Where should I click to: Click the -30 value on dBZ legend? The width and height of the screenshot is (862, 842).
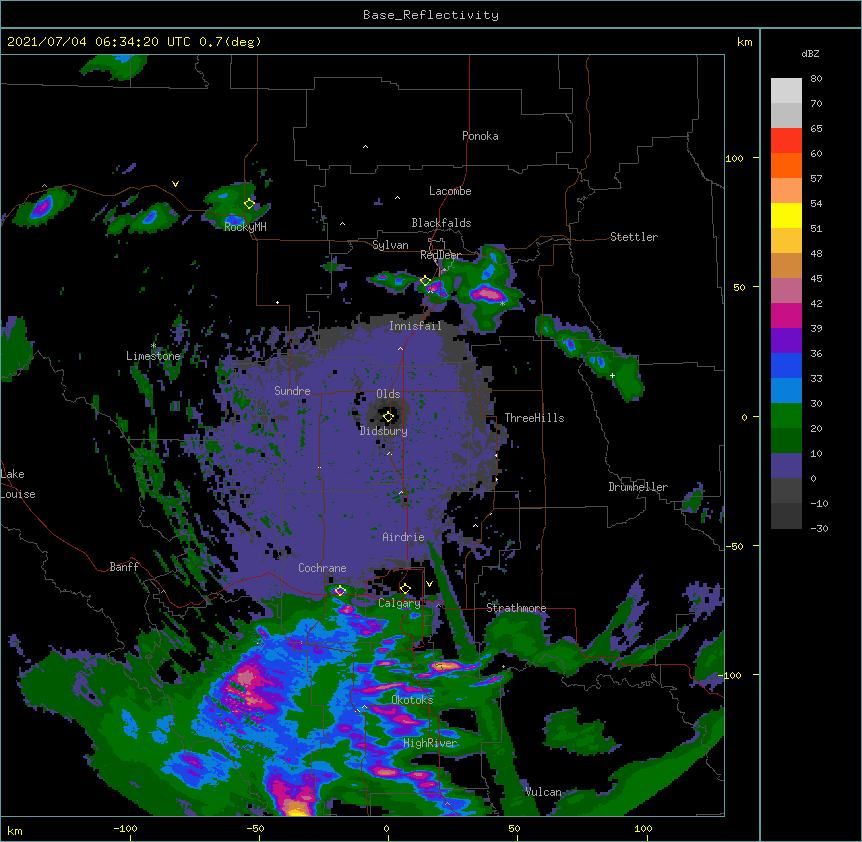pos(819,528)
